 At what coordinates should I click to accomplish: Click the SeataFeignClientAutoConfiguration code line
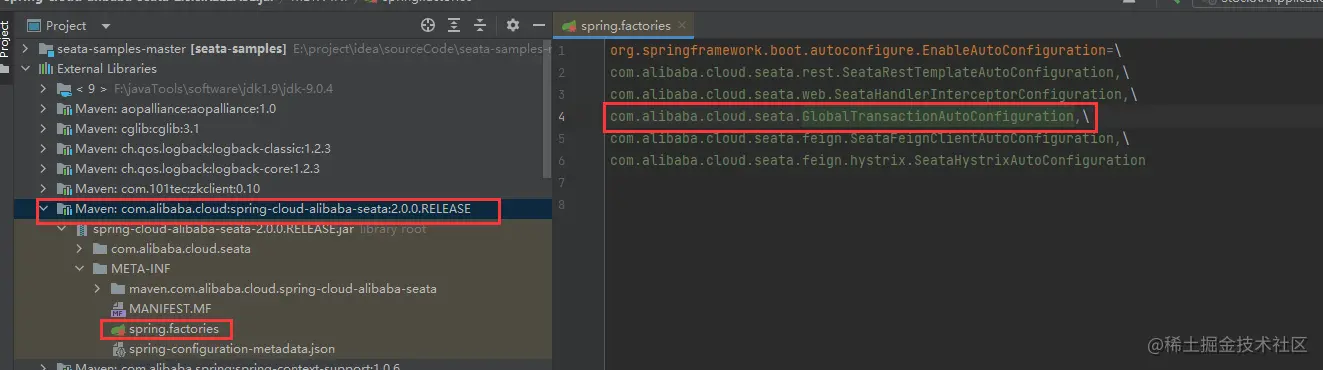(x=870, y=138)
